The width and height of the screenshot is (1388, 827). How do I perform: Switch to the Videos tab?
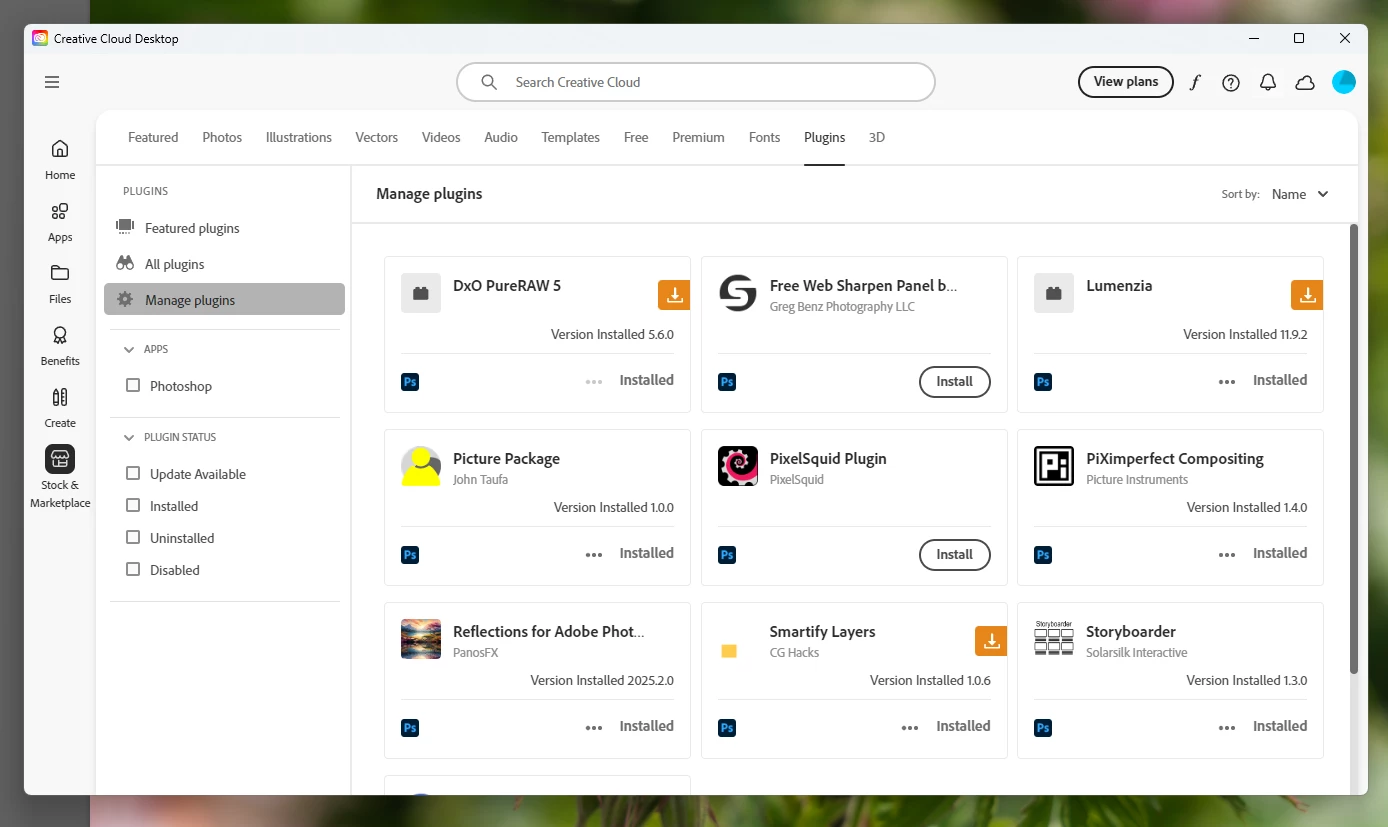pyautogui.click(x=441, y=137)
